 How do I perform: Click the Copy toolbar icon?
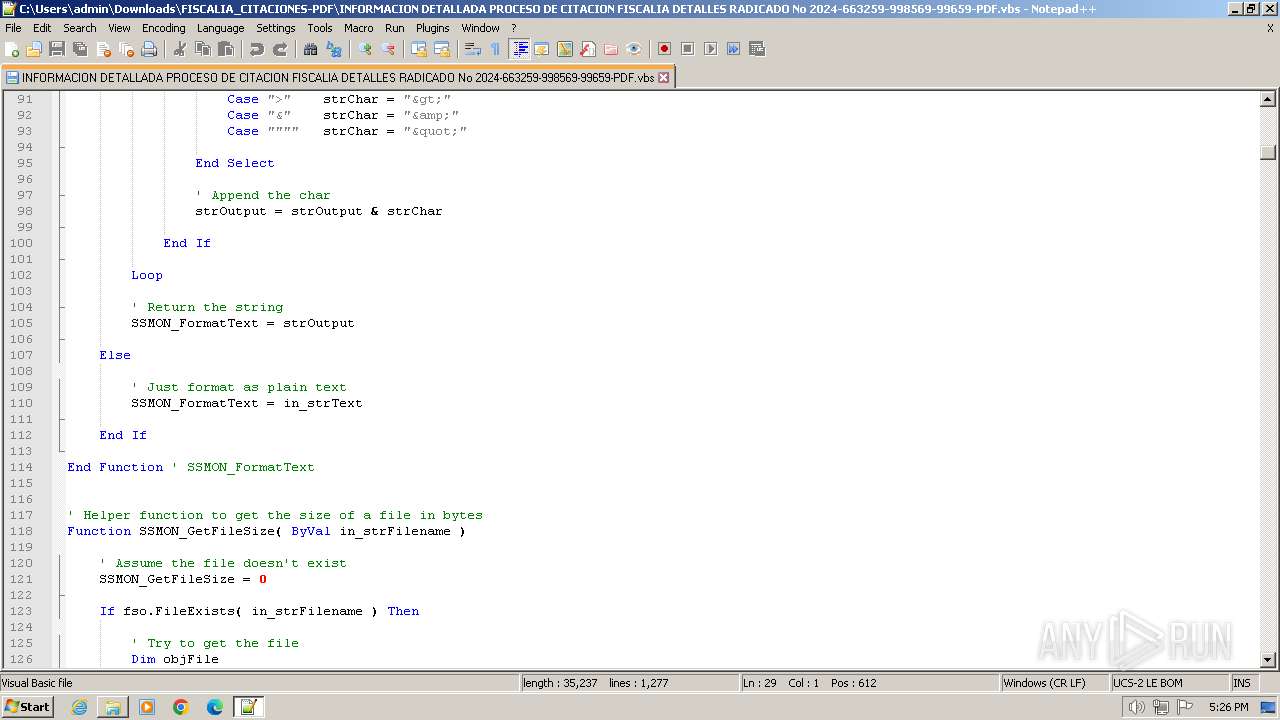(203, 49)
